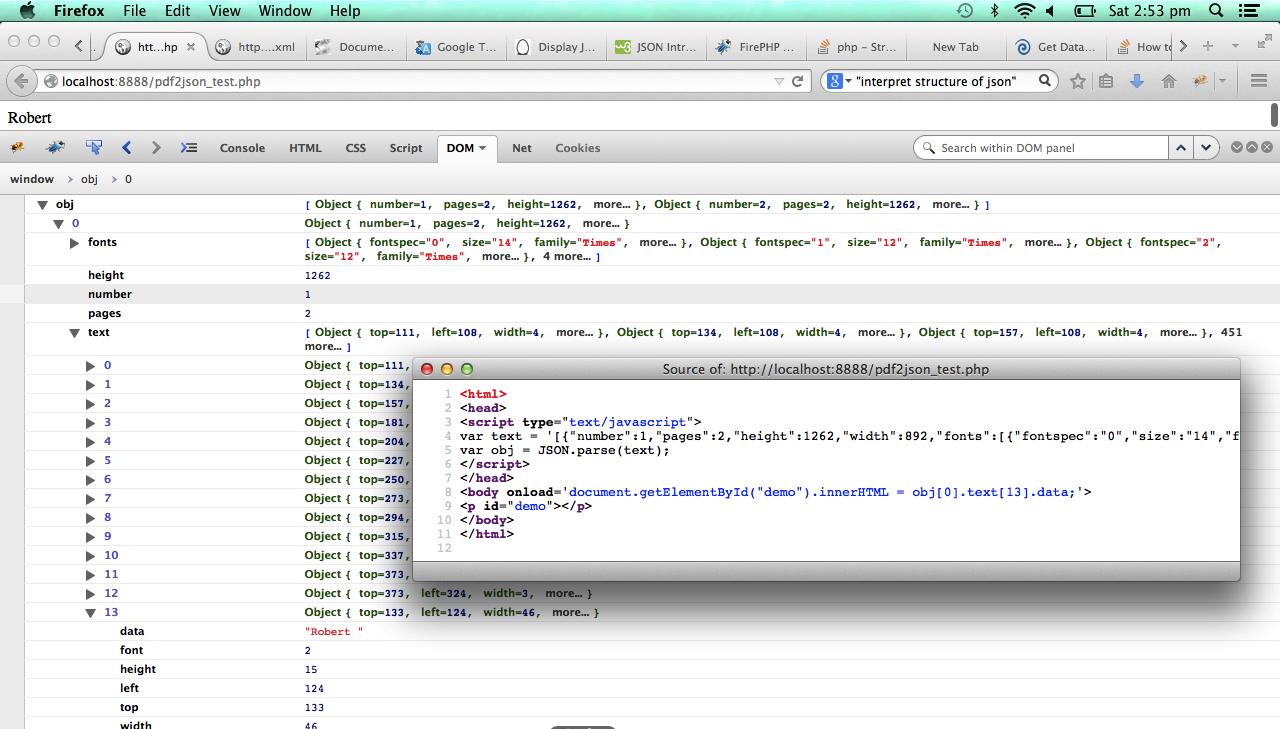1280x729 pixels.
Task: Expand text item 10
Action: (x=91, y=556)
